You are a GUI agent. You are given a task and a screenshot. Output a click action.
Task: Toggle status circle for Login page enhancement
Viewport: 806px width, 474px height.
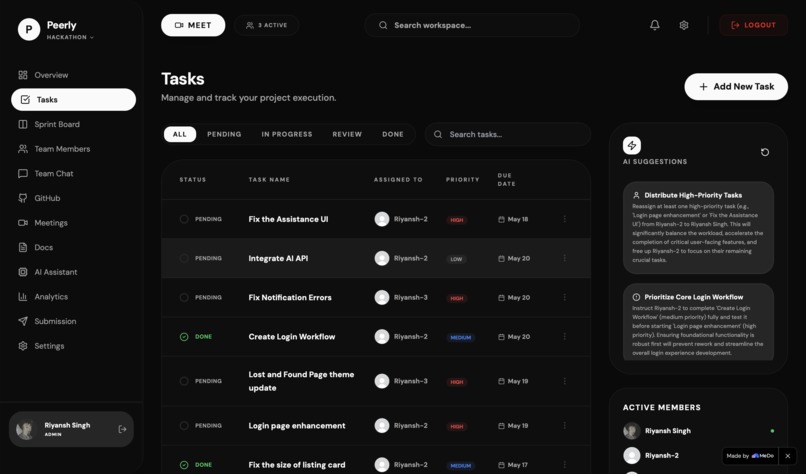click(184, 426)
